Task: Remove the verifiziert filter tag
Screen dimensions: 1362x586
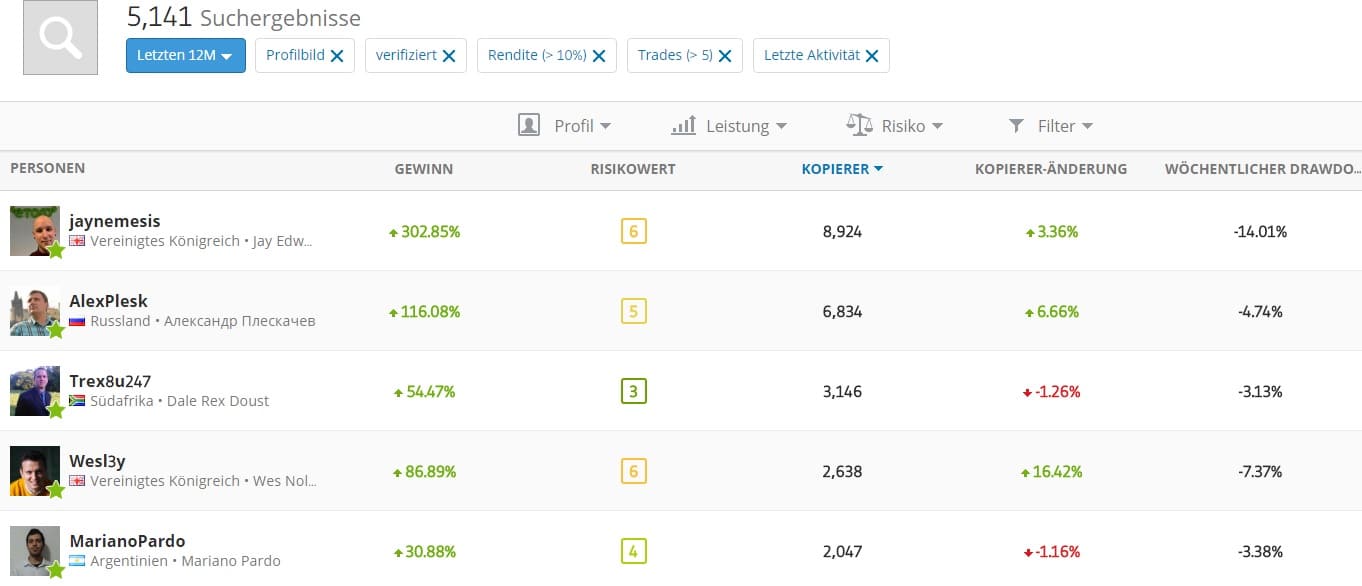Action: point(449,56)
